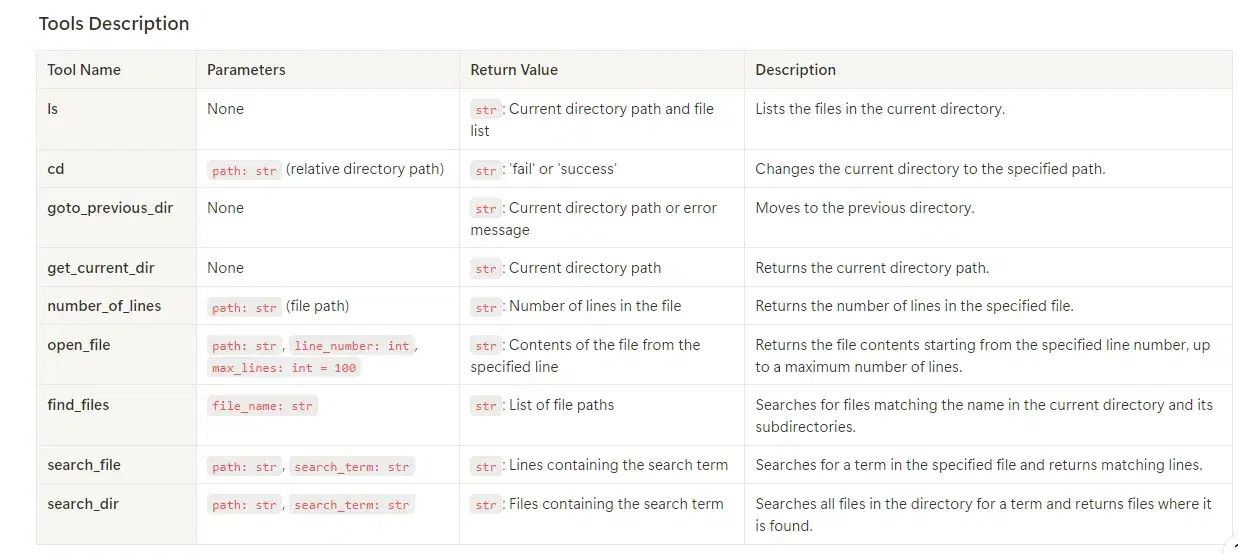The image size is (1238, 554).
Task: Click the find_files tool name
Action: pyautogui.click(x=78, y=405)
